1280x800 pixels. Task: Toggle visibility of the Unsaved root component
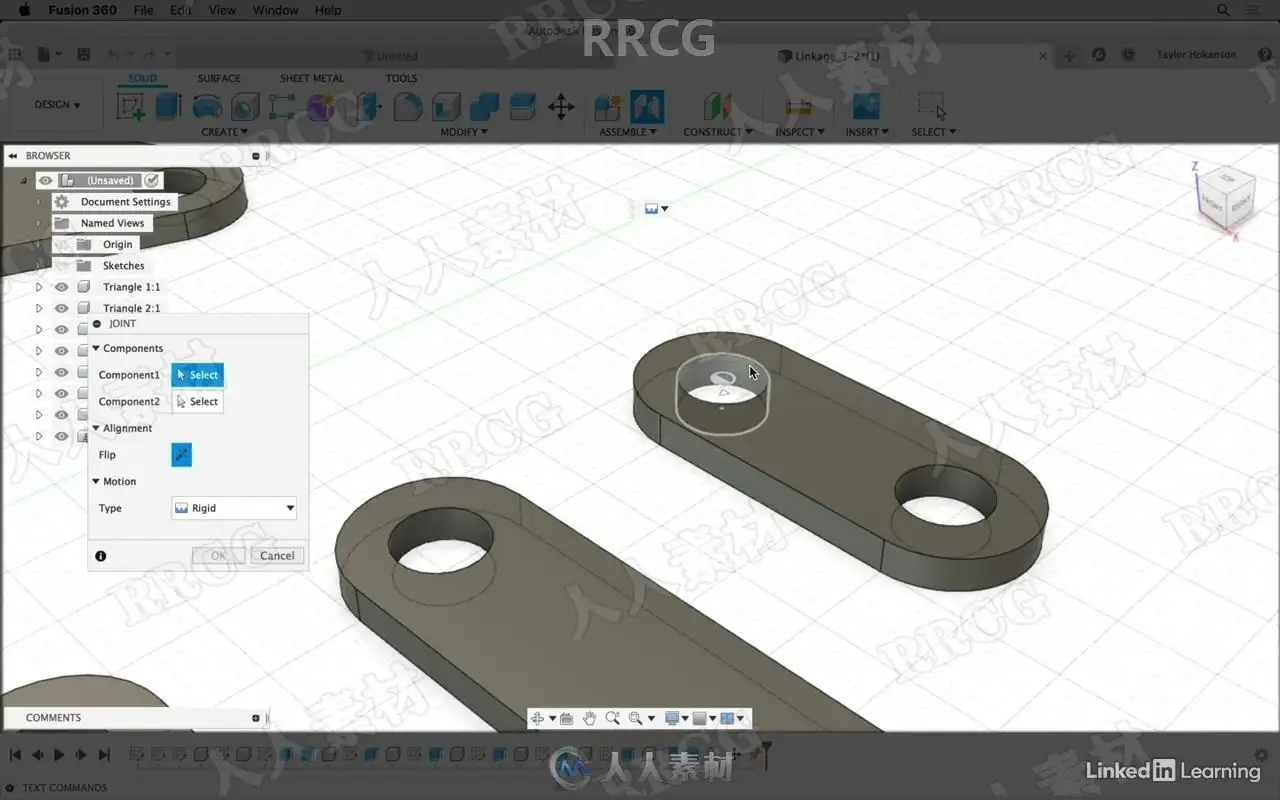46,180
